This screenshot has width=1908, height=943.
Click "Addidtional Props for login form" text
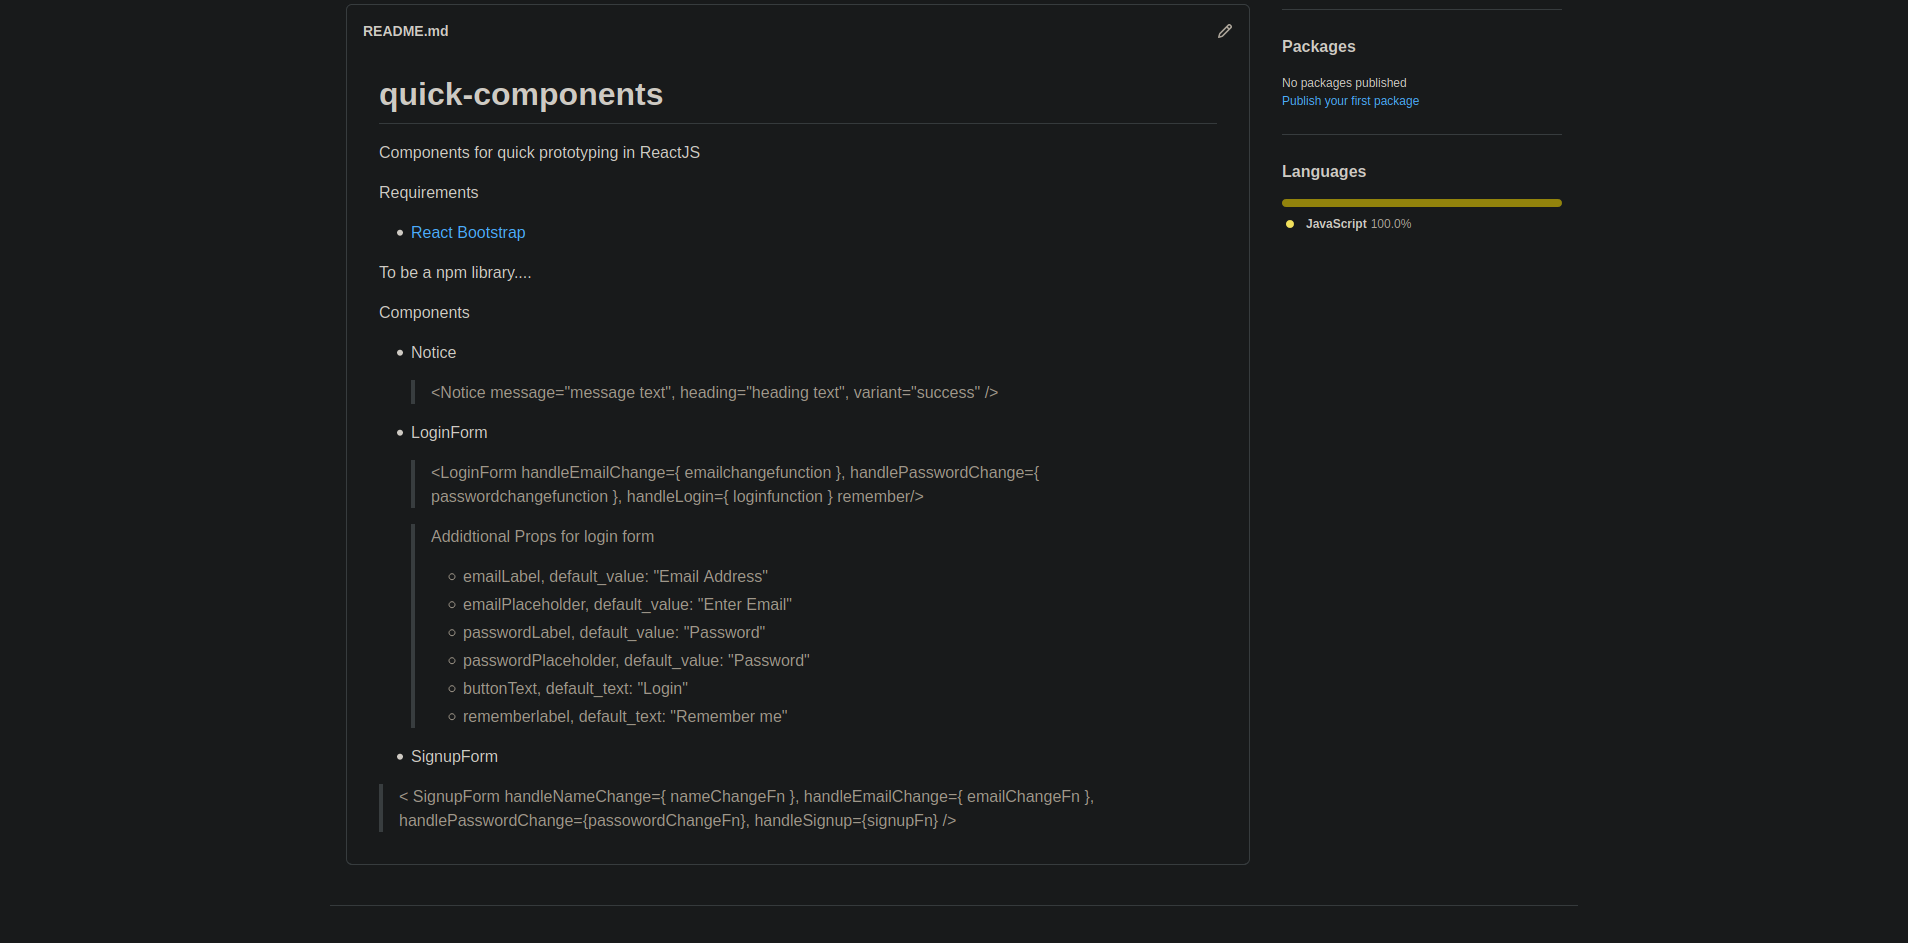[542, 536]
